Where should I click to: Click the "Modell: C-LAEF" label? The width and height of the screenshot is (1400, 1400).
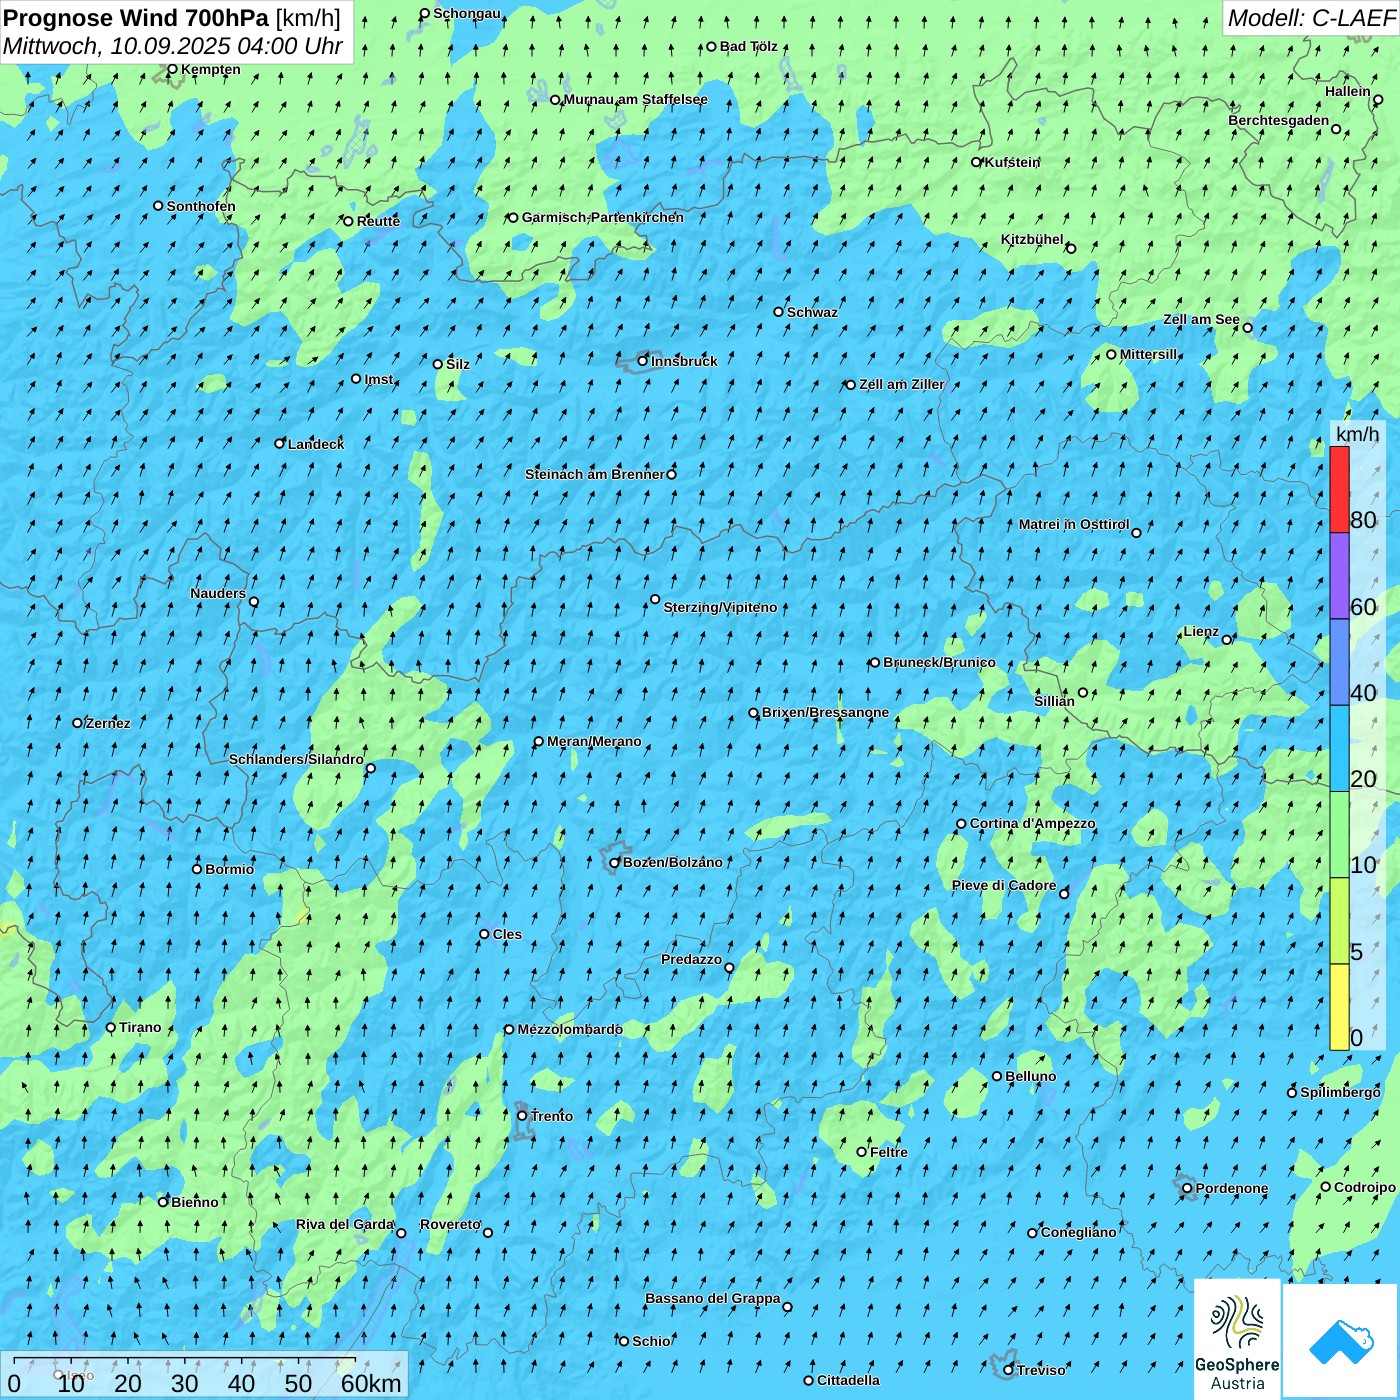[1311, 18]
